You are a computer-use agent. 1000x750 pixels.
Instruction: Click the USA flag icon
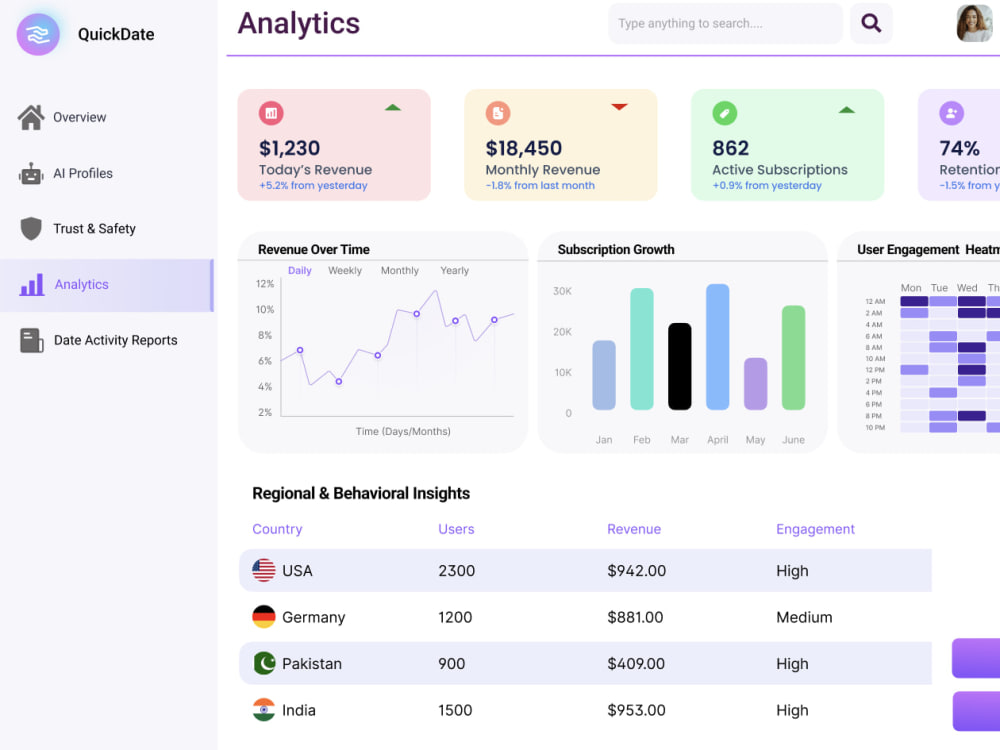pyautogui.click(x=264, y=570)
